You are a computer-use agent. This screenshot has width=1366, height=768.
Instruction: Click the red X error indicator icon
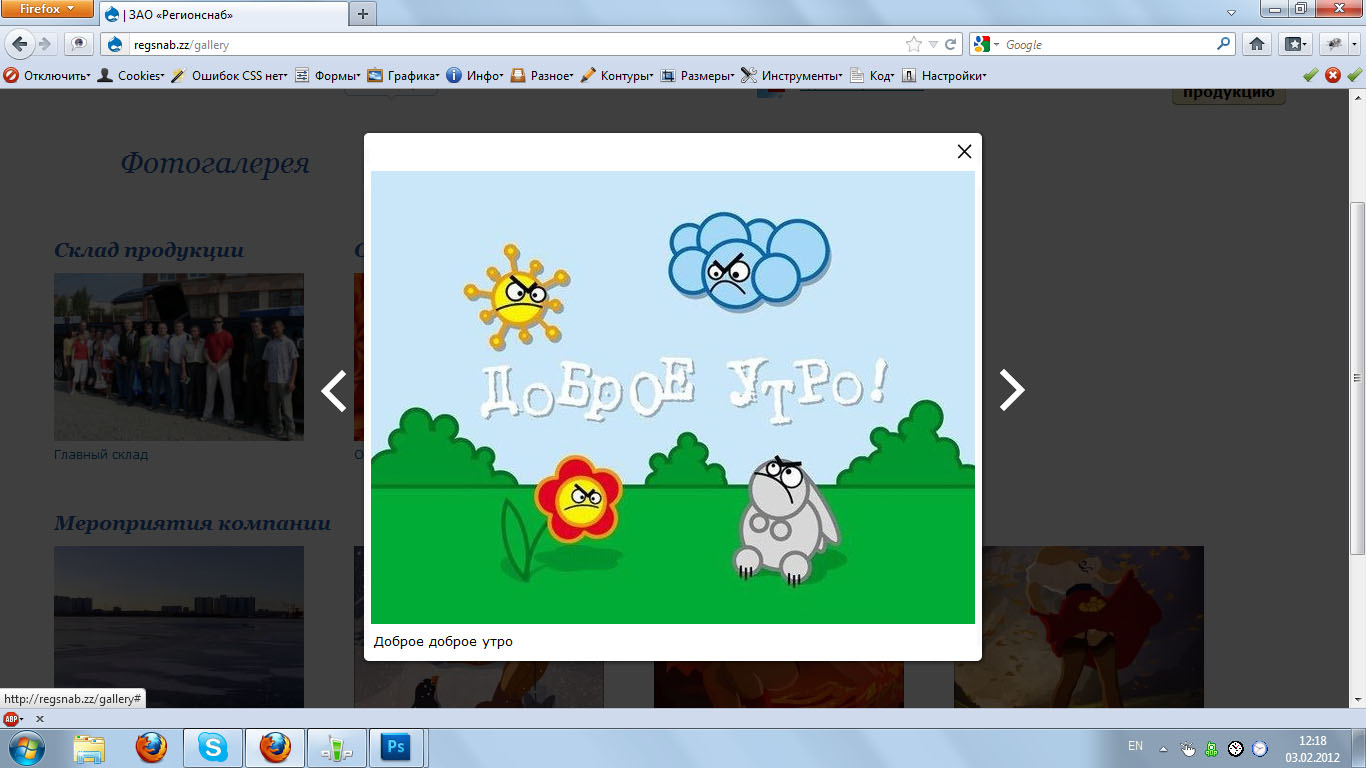(x=1333, y=75)
